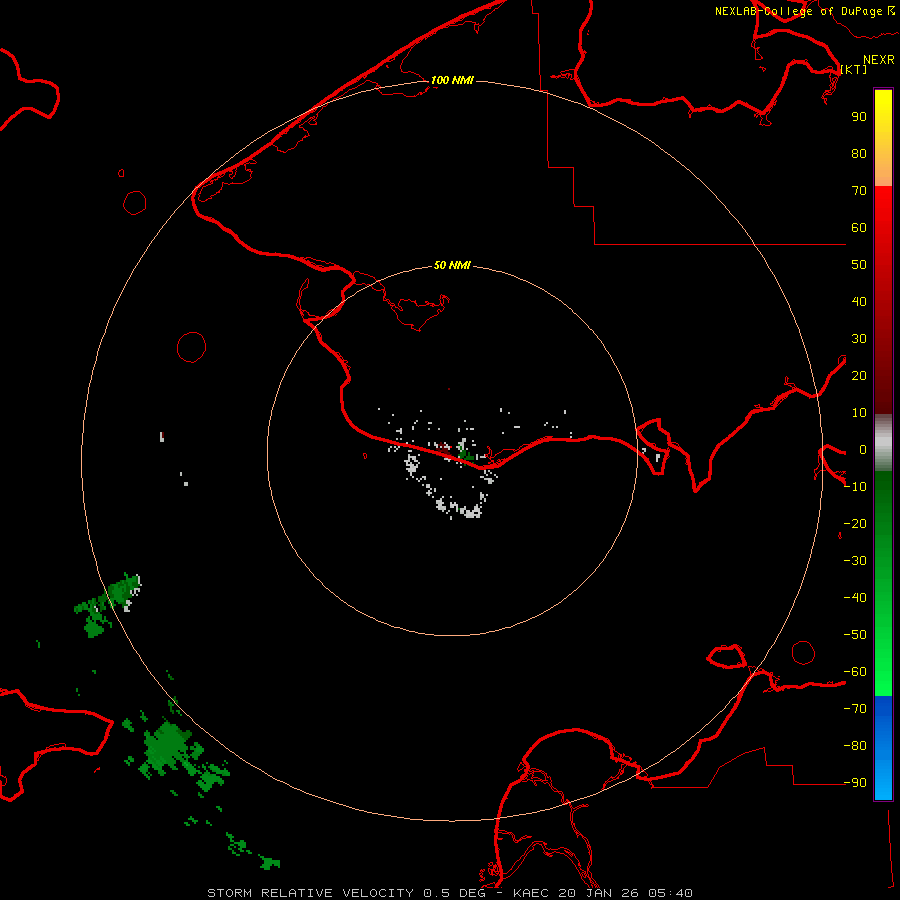
Task: Click the -20 value on the velocity scale
Action: click(x=855, y=523)
